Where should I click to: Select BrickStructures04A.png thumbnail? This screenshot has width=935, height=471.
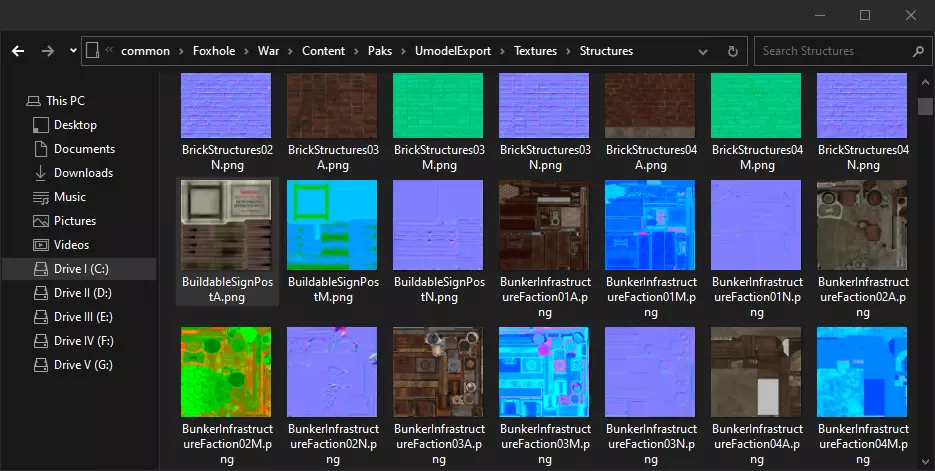tap(650, 106)
